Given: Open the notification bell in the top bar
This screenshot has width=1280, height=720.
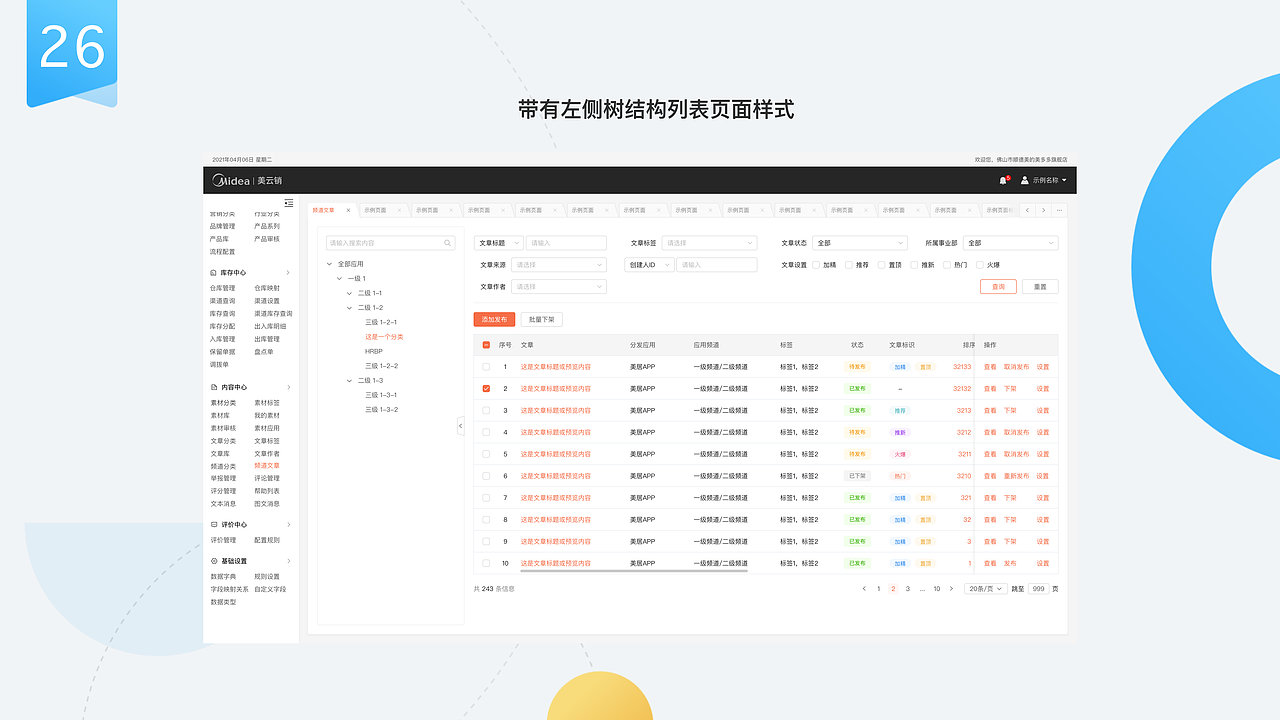Looking at the screenshot, I should (1002, 179).
